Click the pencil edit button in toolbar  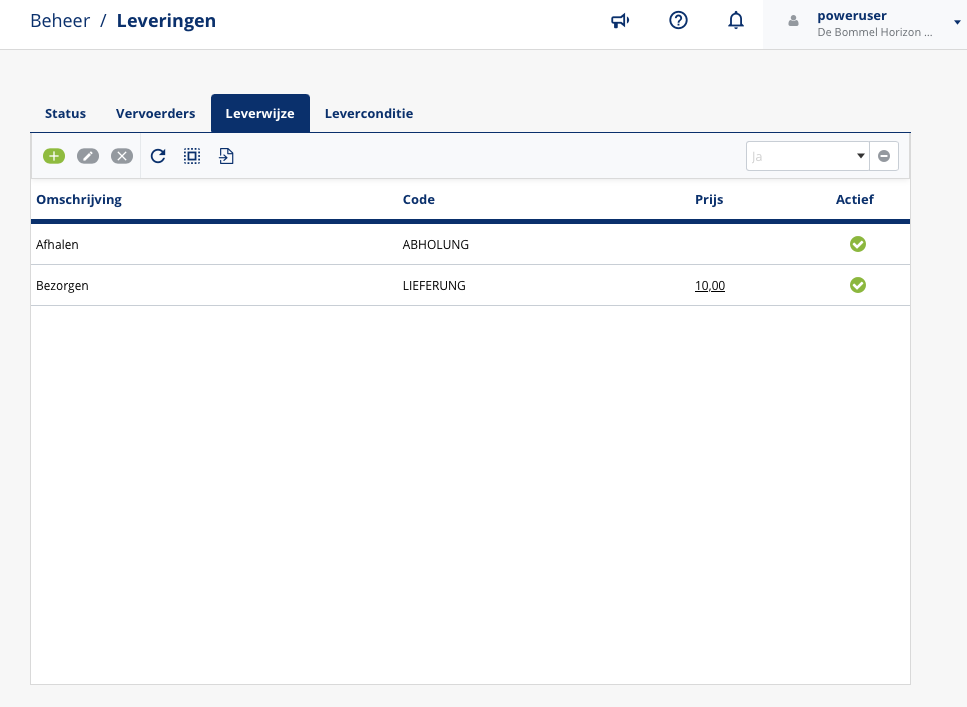pos(88,156)
